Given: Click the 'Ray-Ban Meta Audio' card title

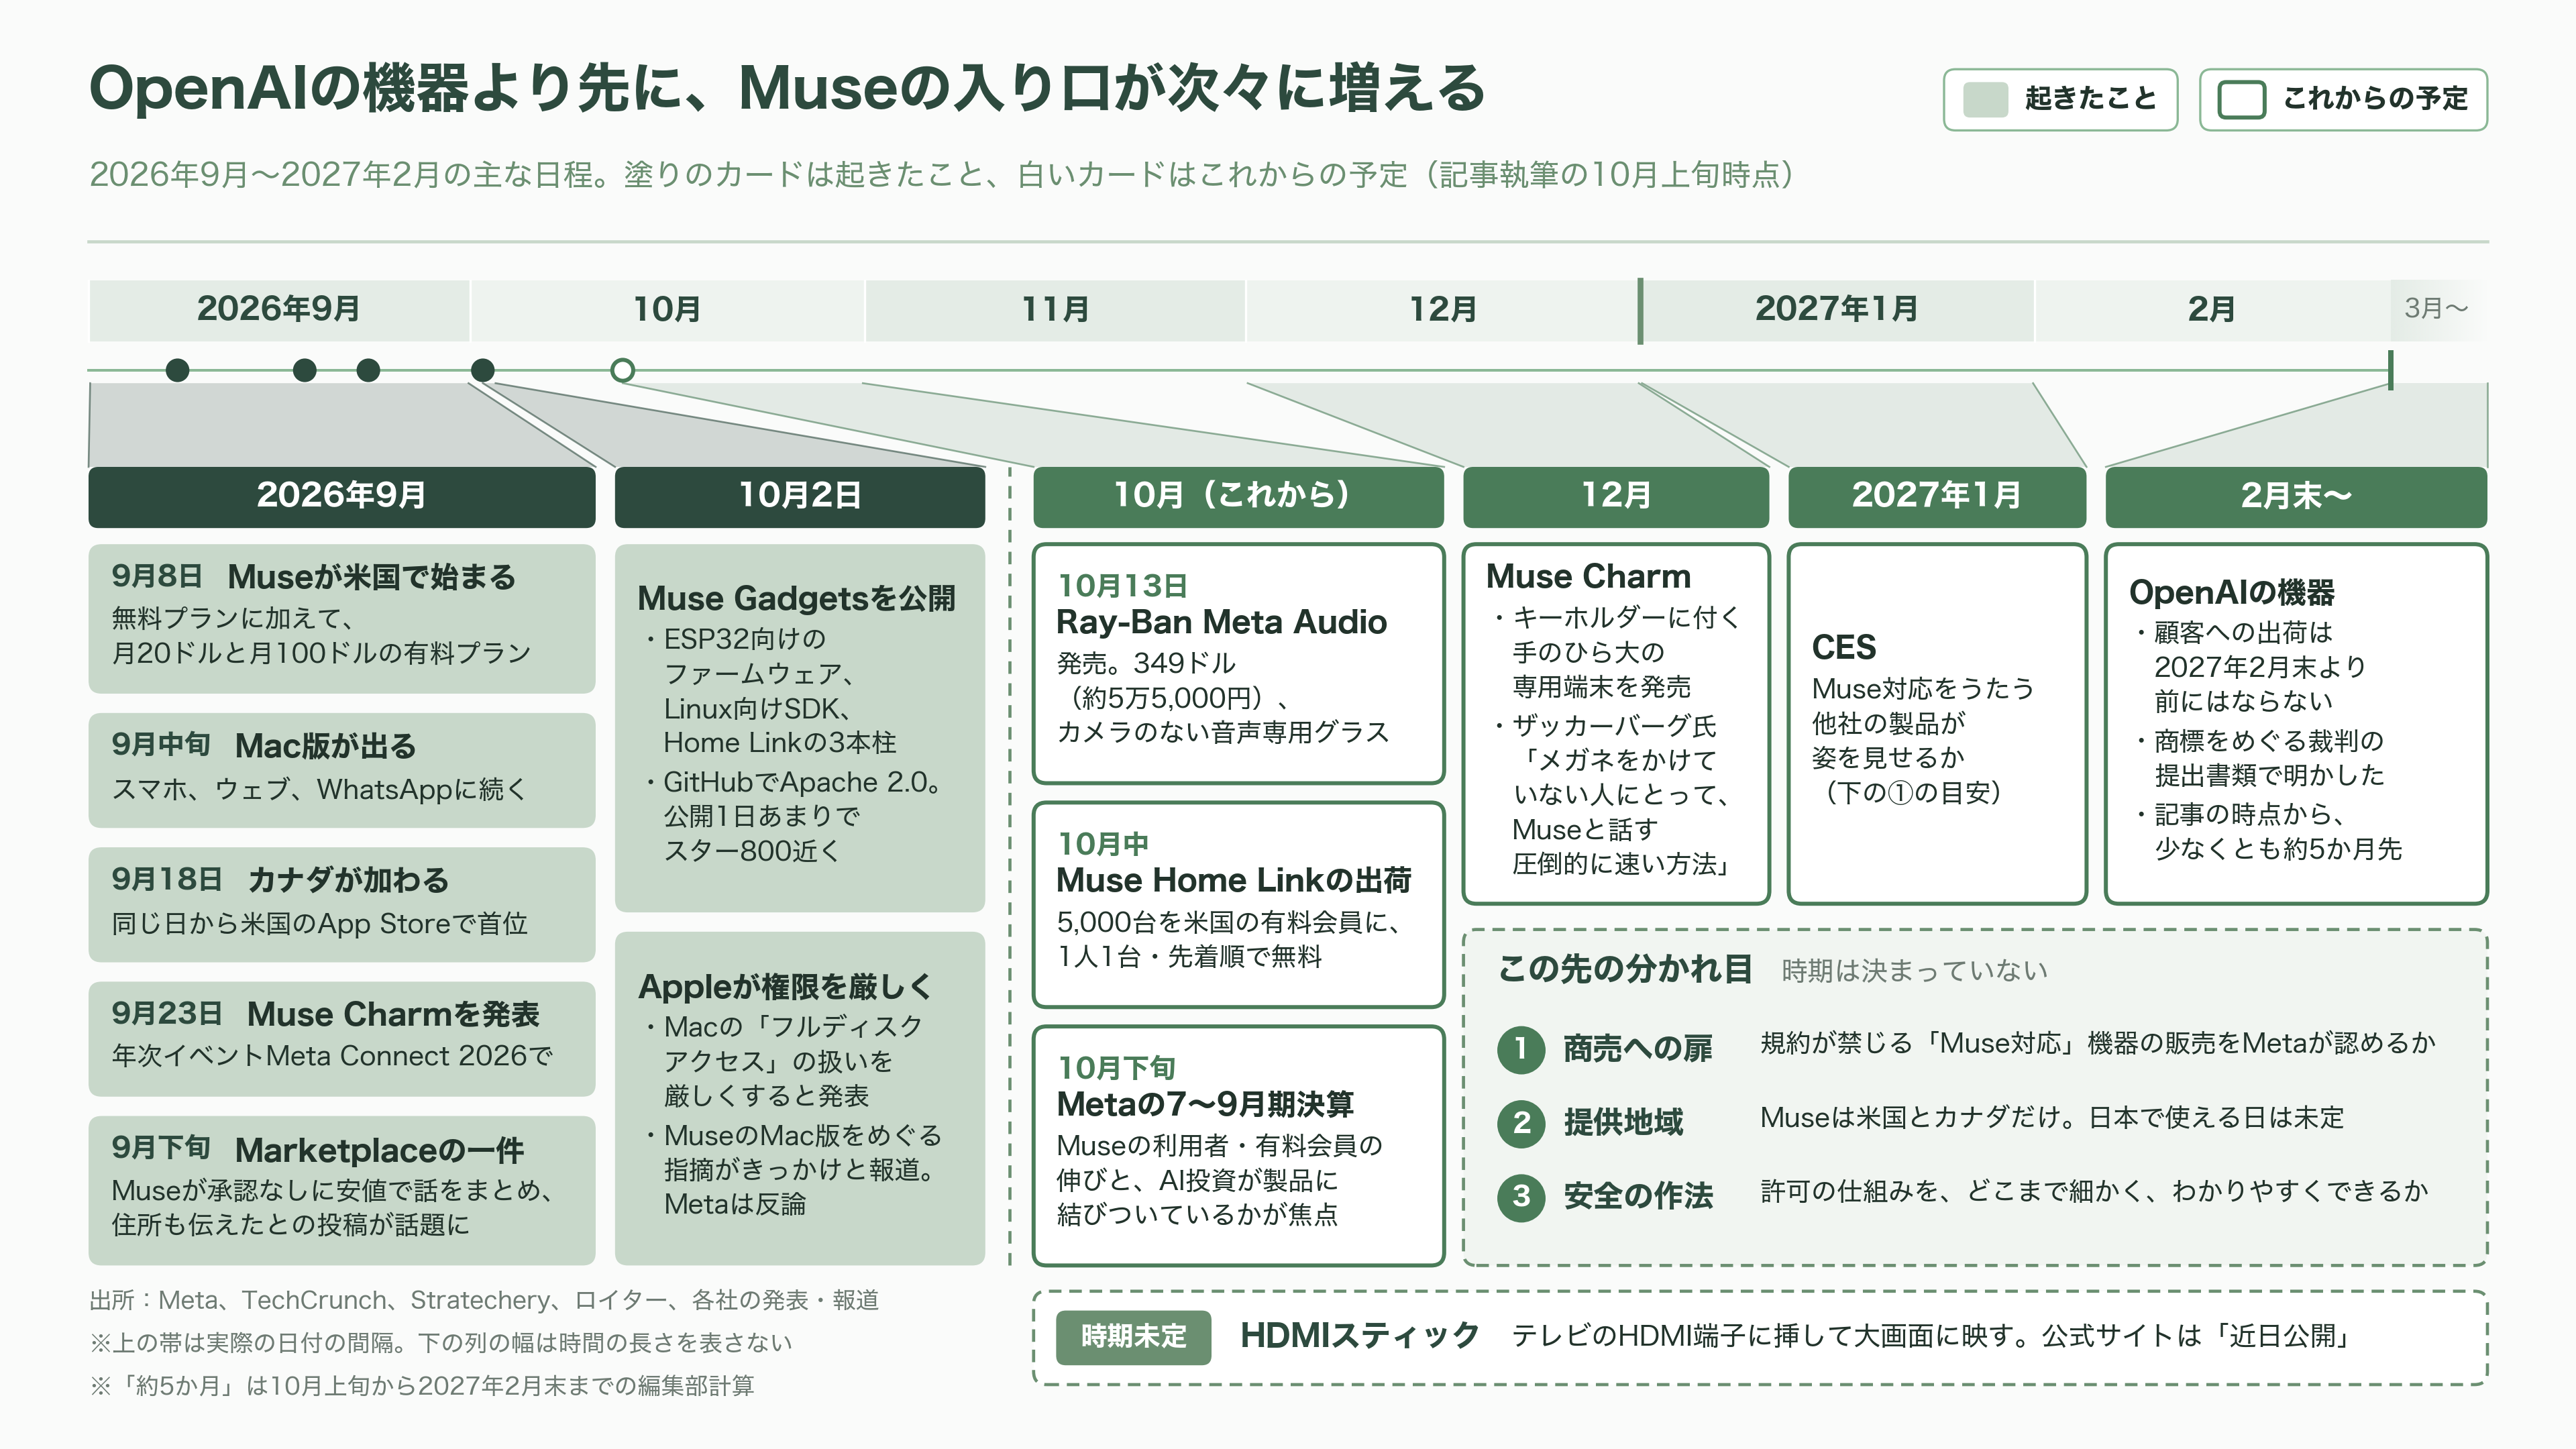Looking at the screenshot, I should pyautogui.click(x=1221, y=623).
